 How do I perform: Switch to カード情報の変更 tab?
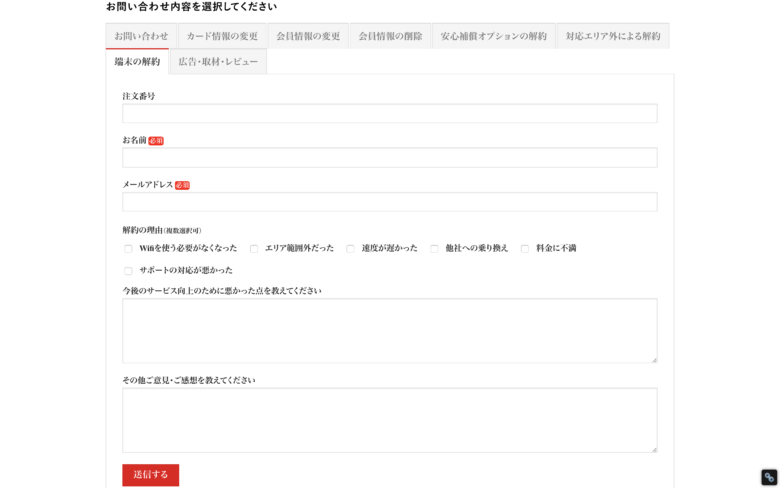tap(222, 36)
